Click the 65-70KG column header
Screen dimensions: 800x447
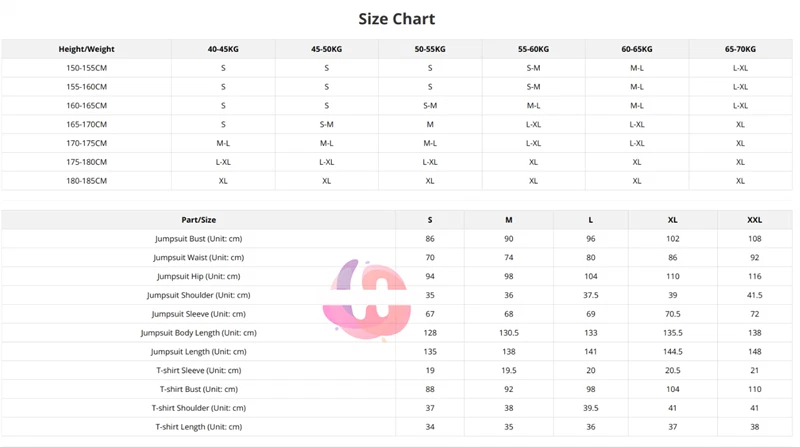tap(740, 49)
